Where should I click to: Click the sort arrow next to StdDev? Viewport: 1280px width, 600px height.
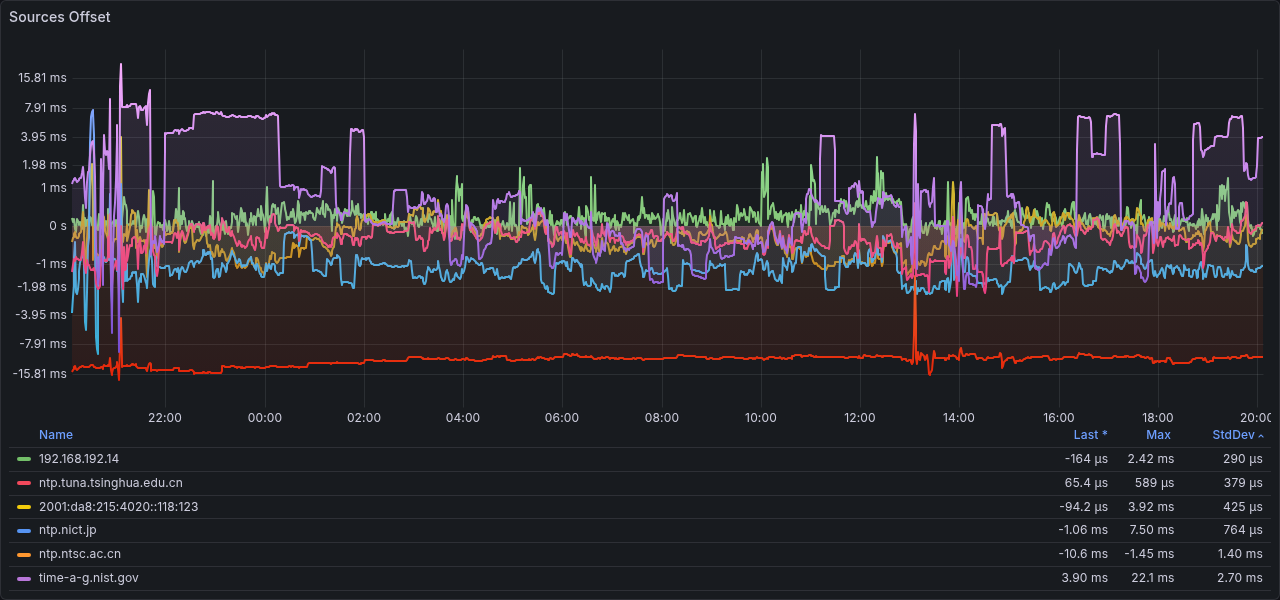(1261, 436)
